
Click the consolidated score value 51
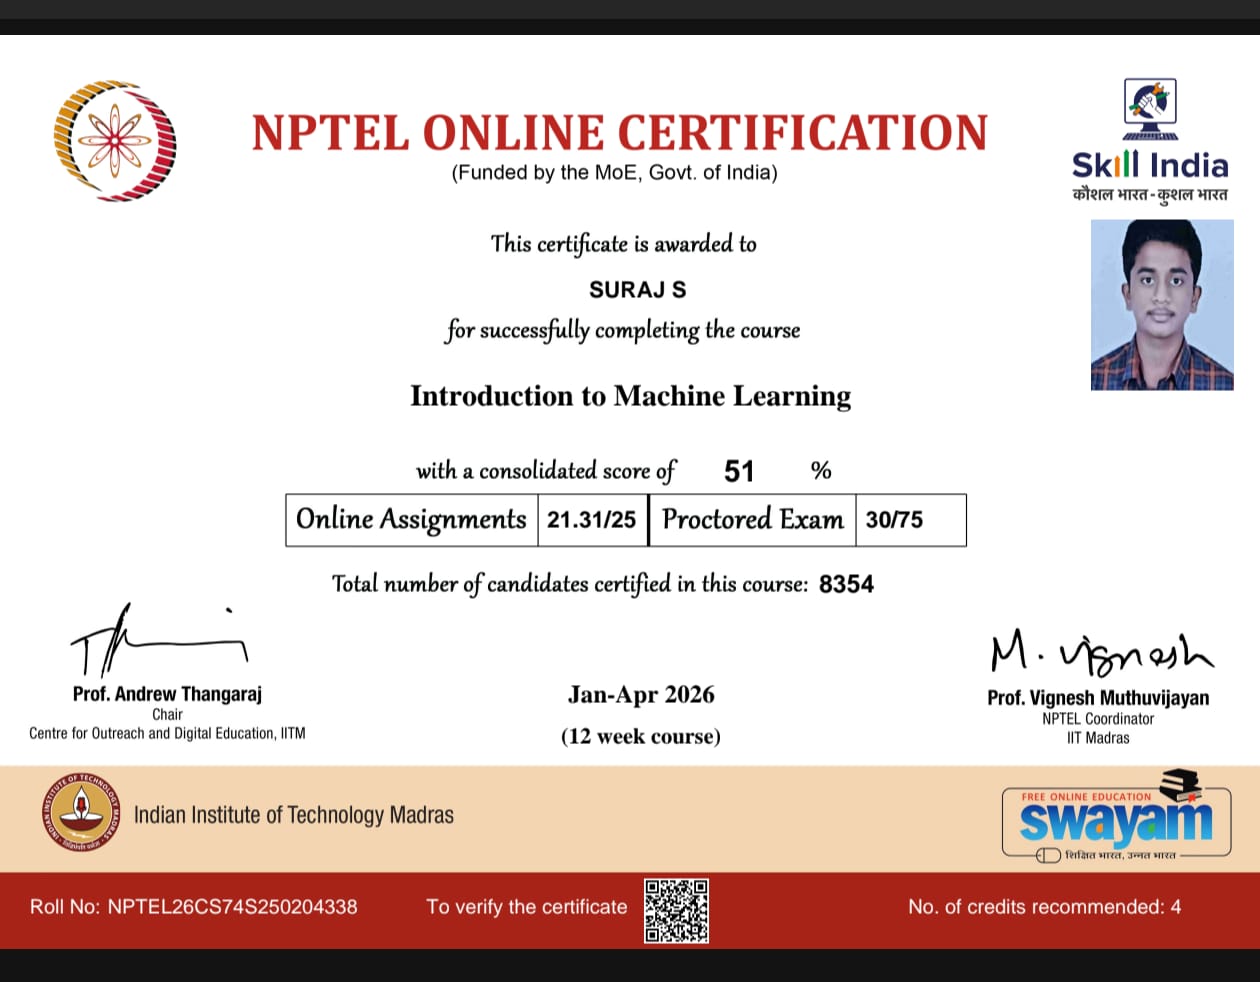[739, 471]
